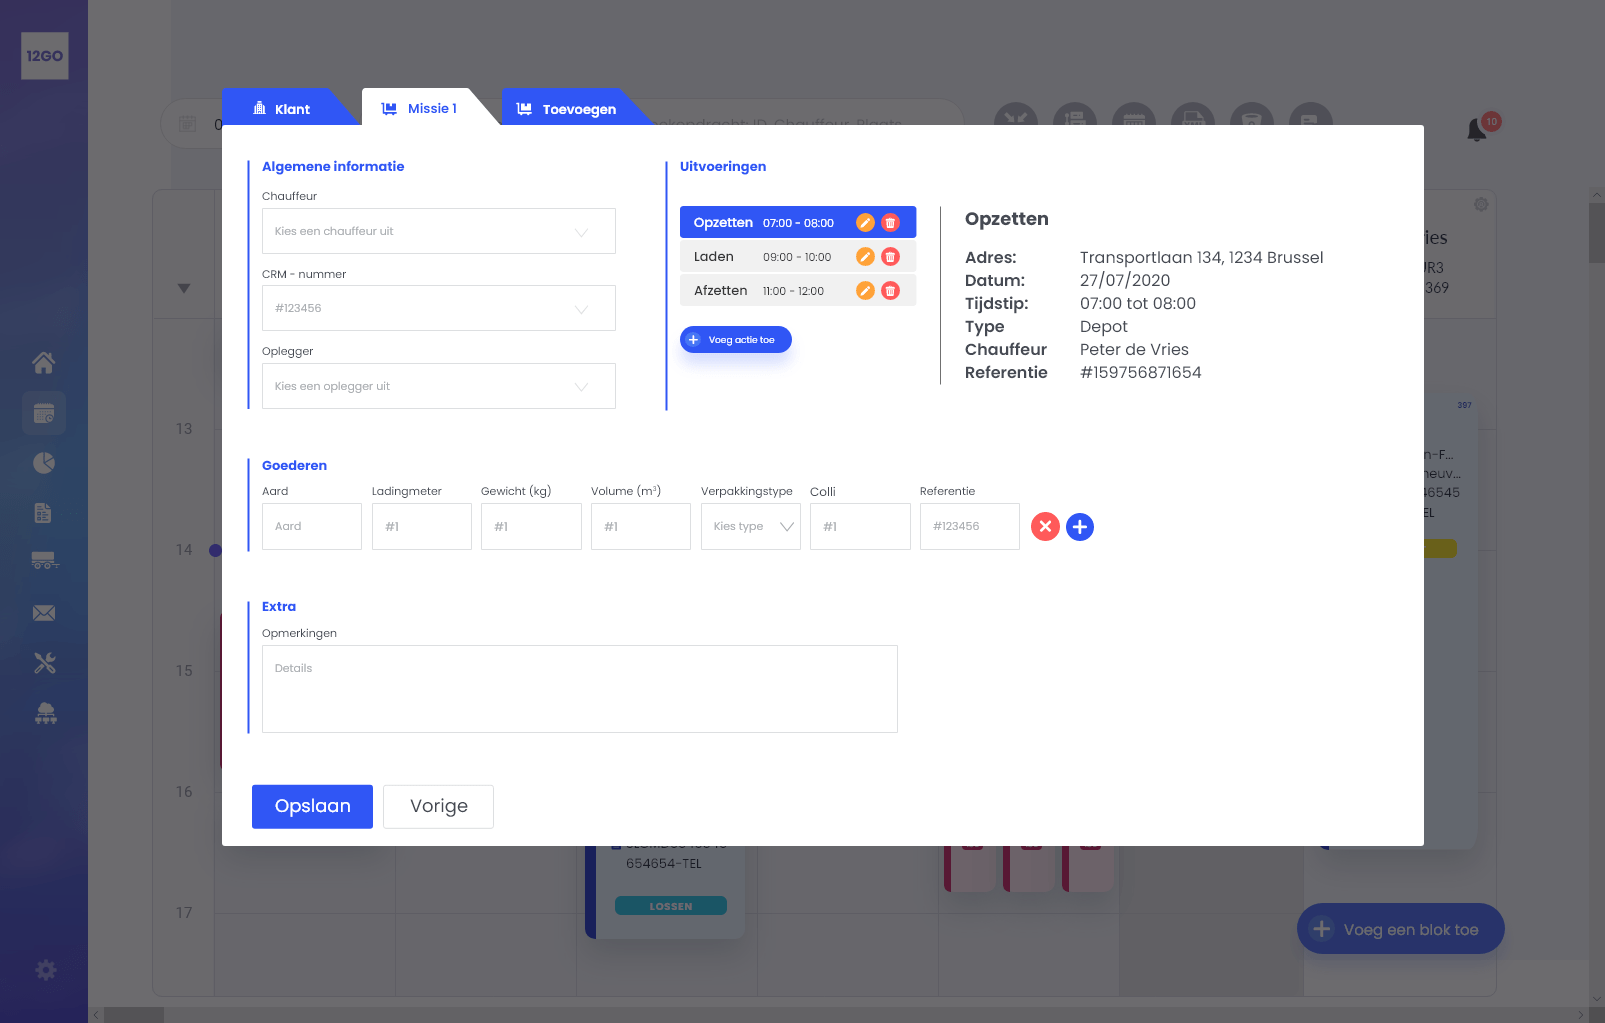Expand the Oplegger dropdown
This screenshot has width=1605, height=1023.
coord(438,386)
